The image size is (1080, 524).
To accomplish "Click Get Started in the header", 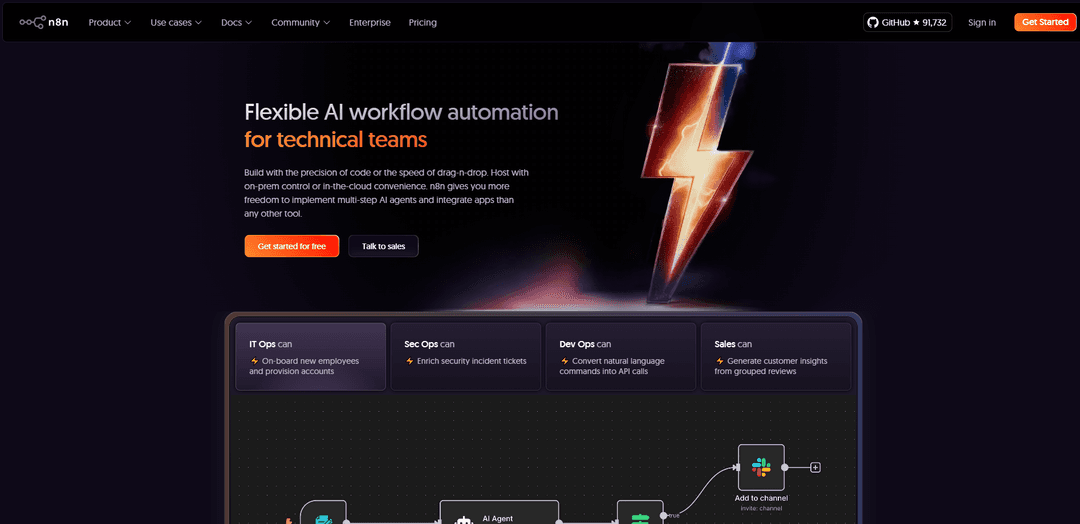I will [1045, 22].
